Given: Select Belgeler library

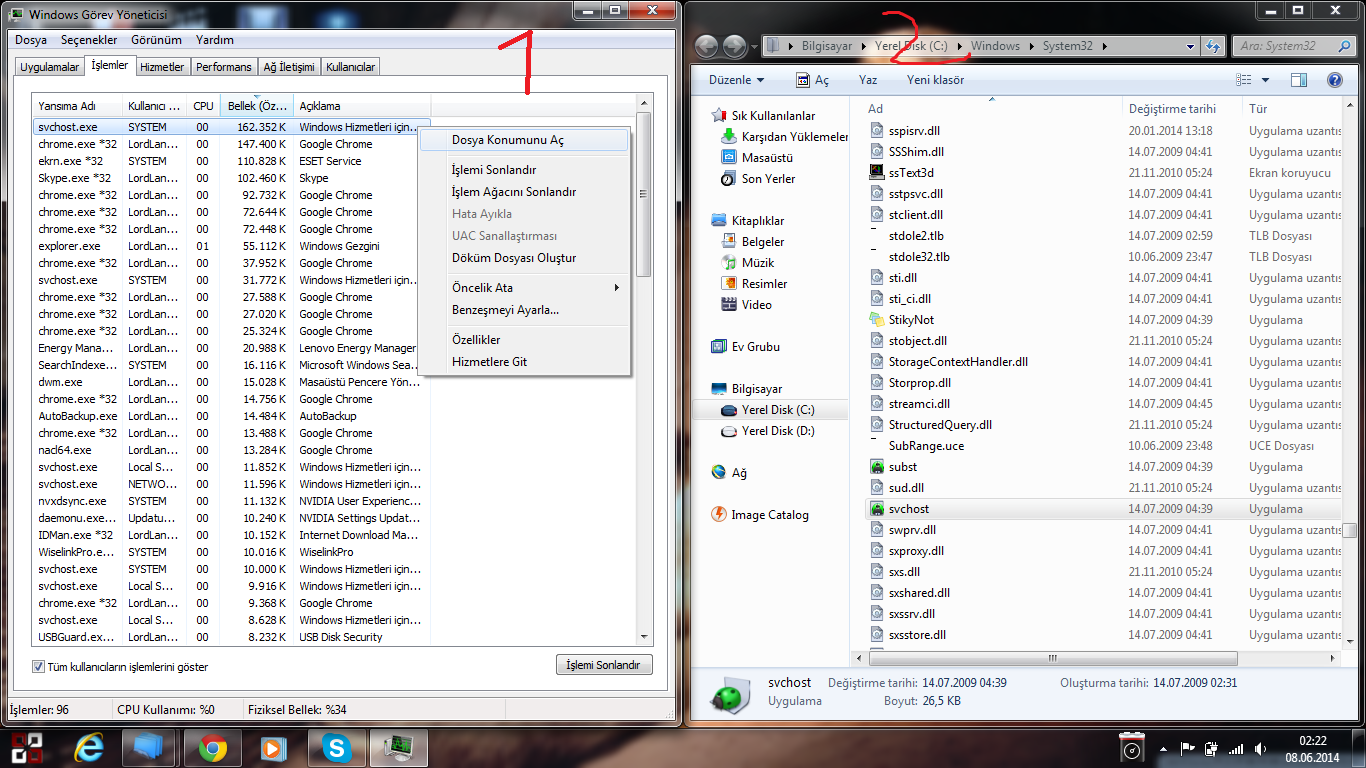Looking at the screenshot, I should pyautogui.click(x=752, y=242).
